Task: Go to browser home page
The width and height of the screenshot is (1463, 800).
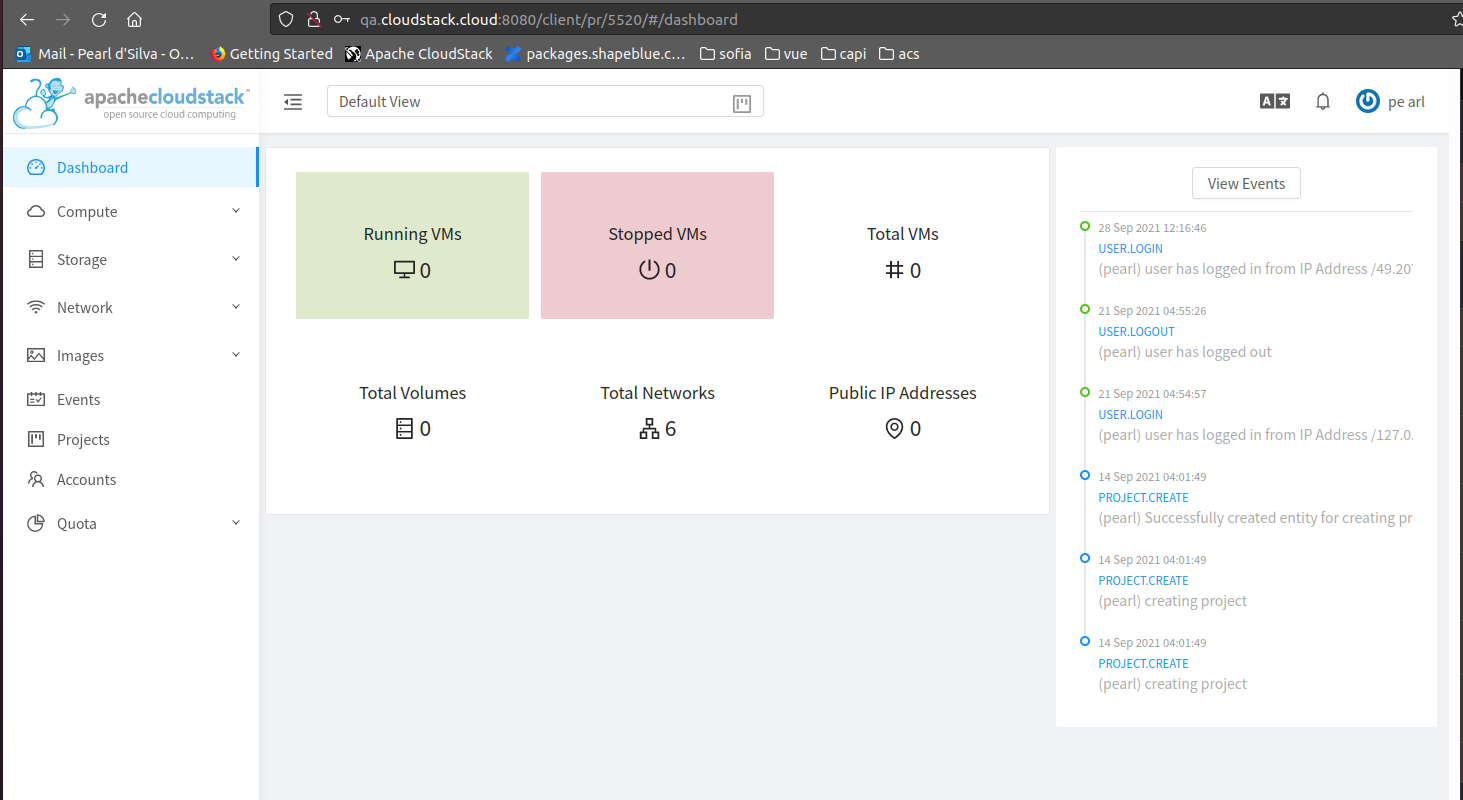Action: 134,19
